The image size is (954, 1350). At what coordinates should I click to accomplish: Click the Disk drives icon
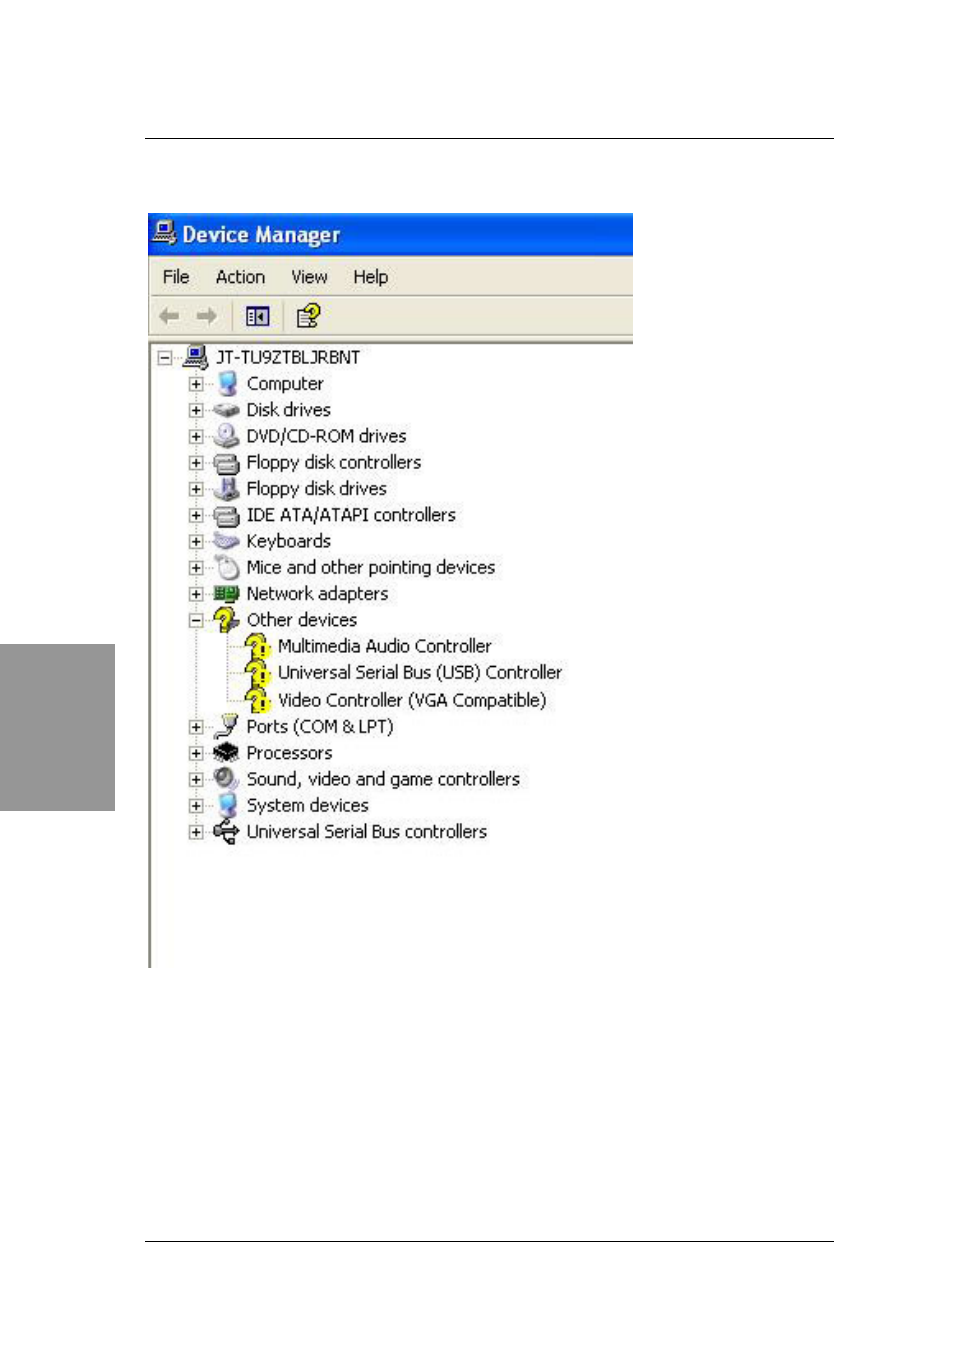(227, 410)
